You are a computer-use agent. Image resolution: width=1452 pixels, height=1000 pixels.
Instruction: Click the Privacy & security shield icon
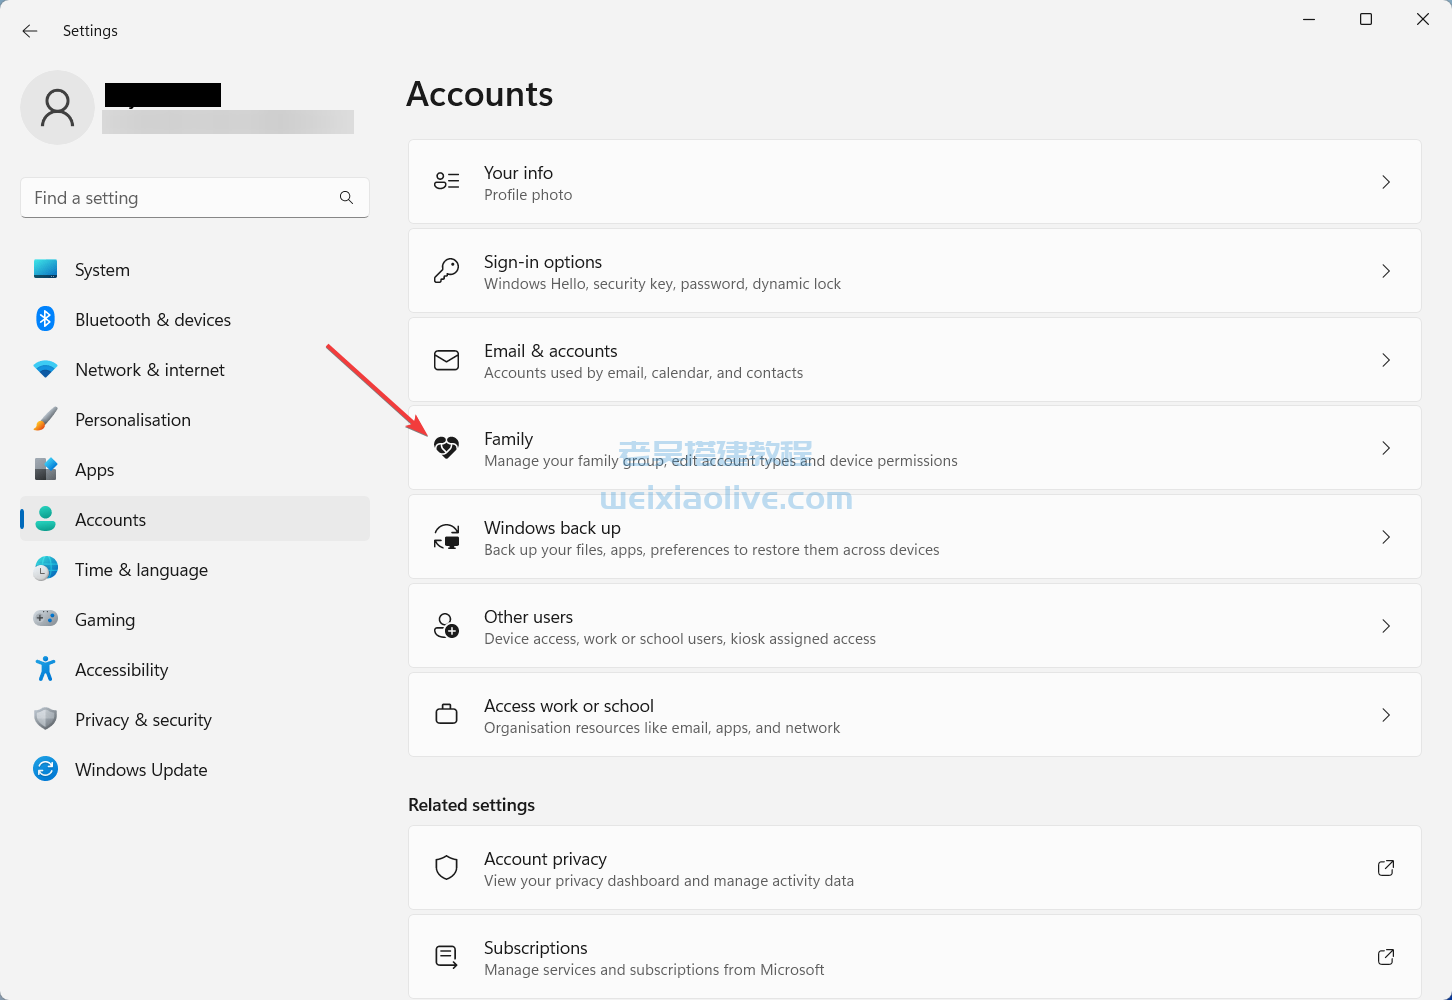45,719
